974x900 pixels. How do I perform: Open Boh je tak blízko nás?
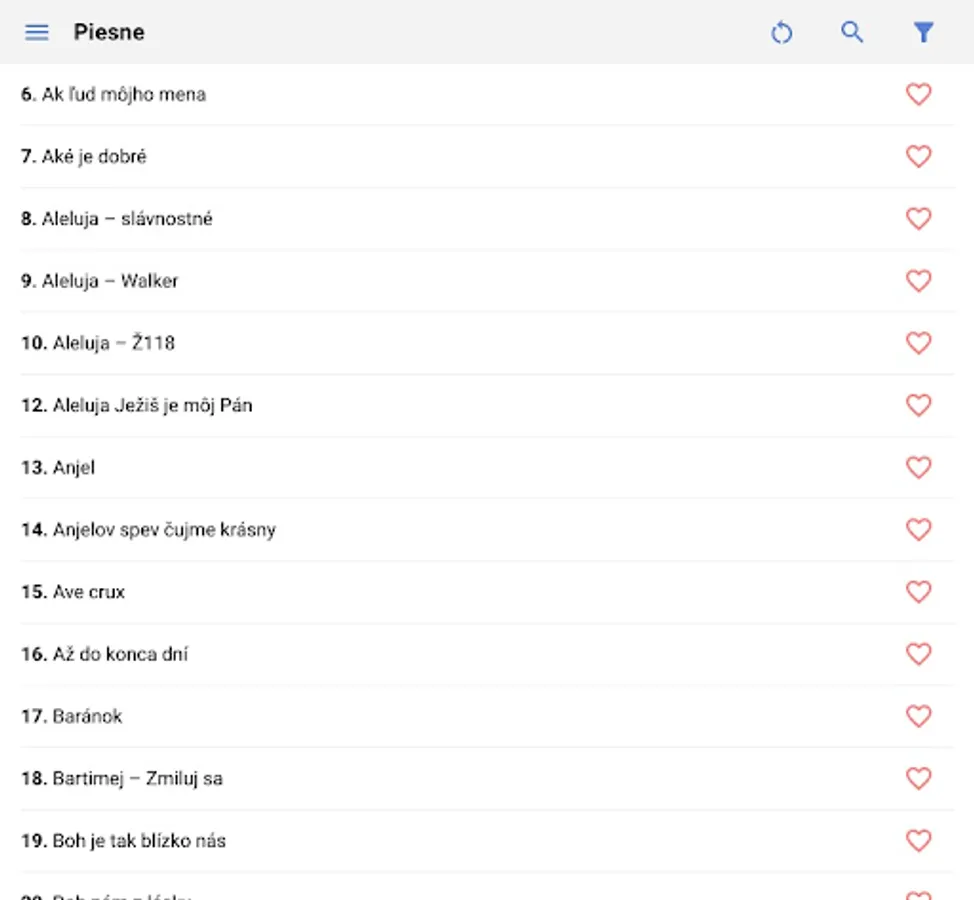pyautogui.click(x=139, y=840)
